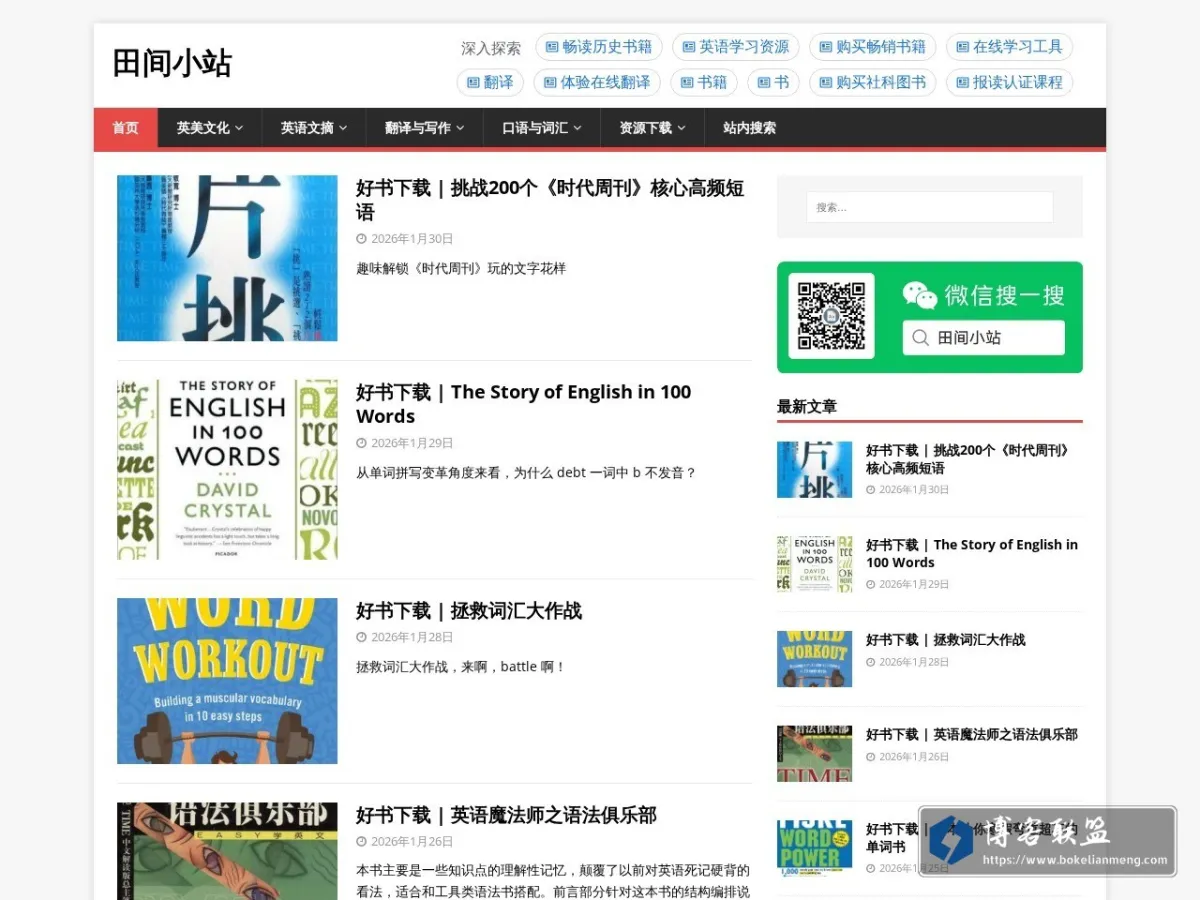
Task: Open 在线学习工具 ad link
Action: coord(1010,47)
